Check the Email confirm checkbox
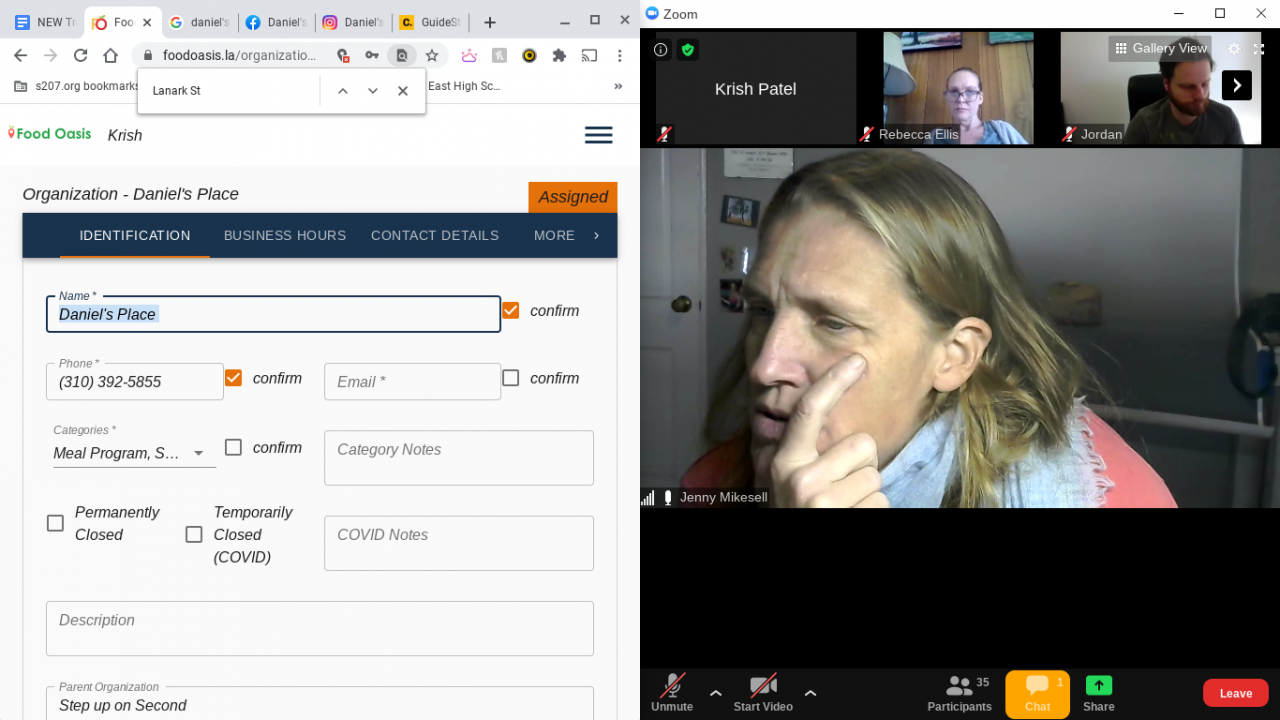1280x720 pixels. (511, 378)
